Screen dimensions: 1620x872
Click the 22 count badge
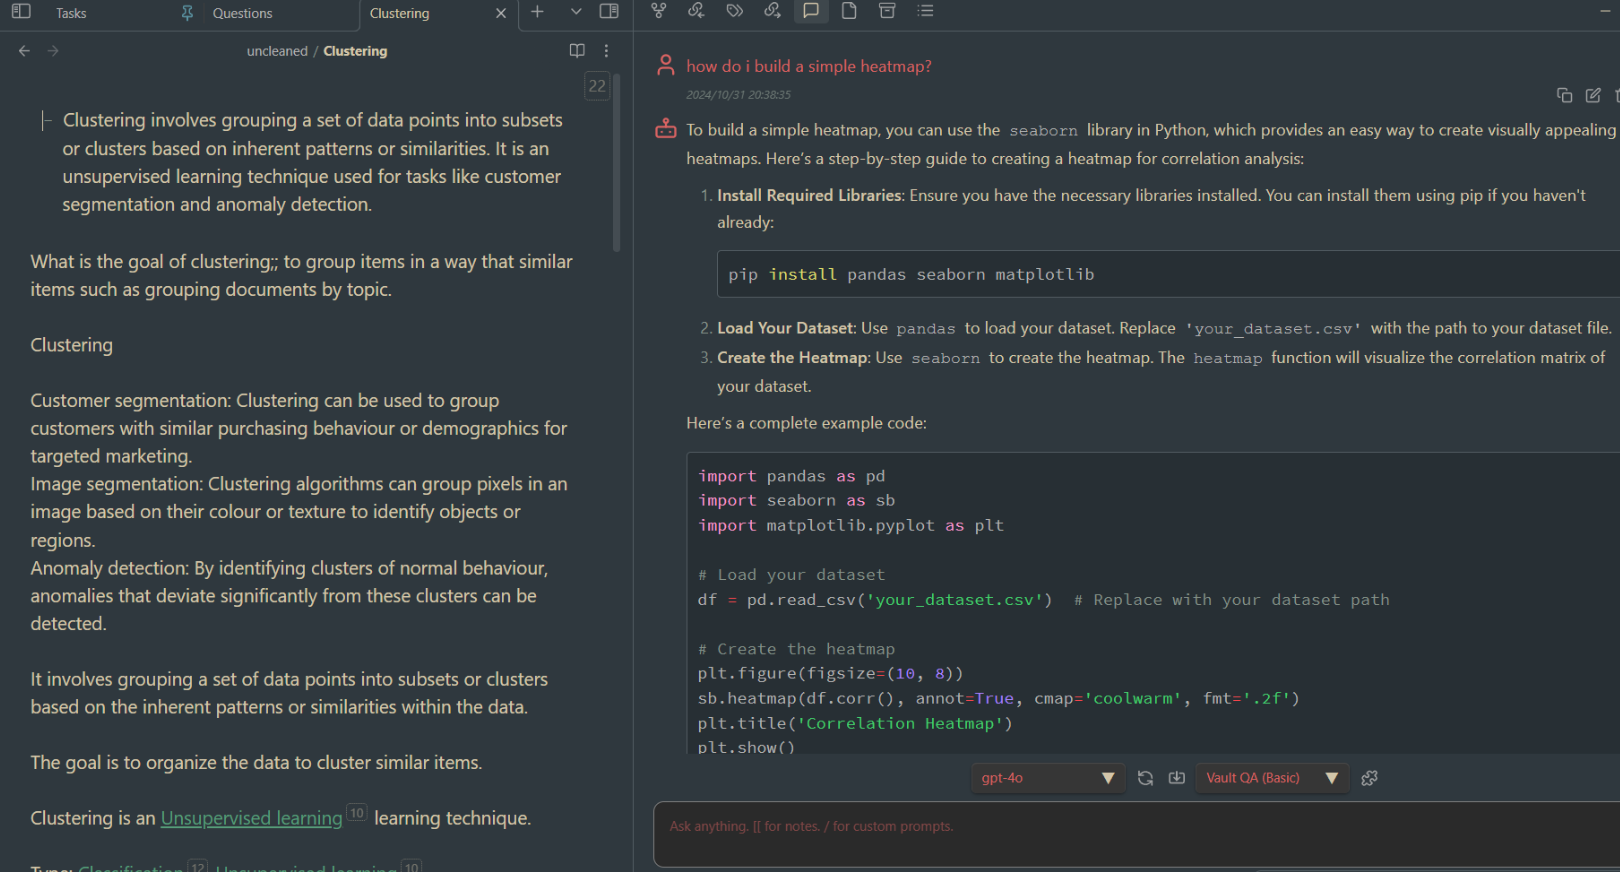coord(597,86)
